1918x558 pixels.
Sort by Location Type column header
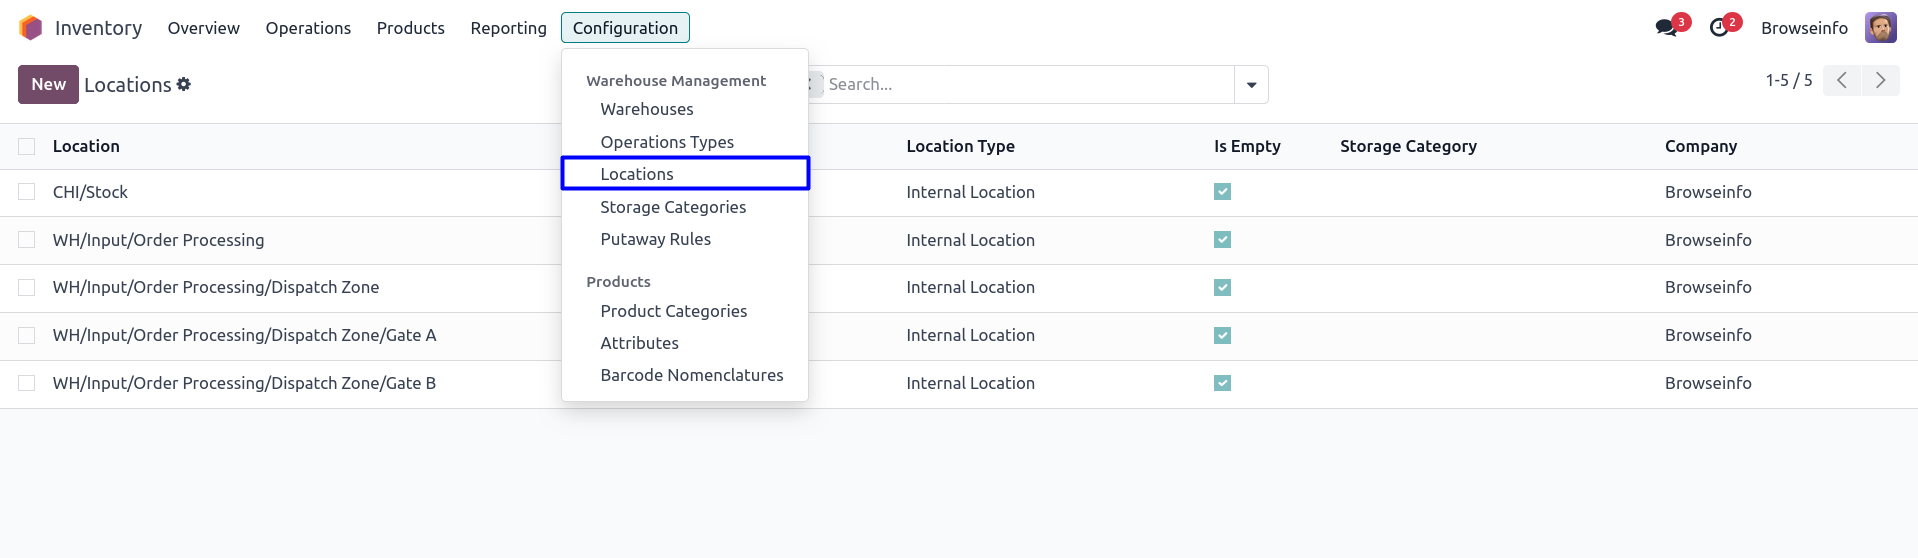click(x=960, y=146)
